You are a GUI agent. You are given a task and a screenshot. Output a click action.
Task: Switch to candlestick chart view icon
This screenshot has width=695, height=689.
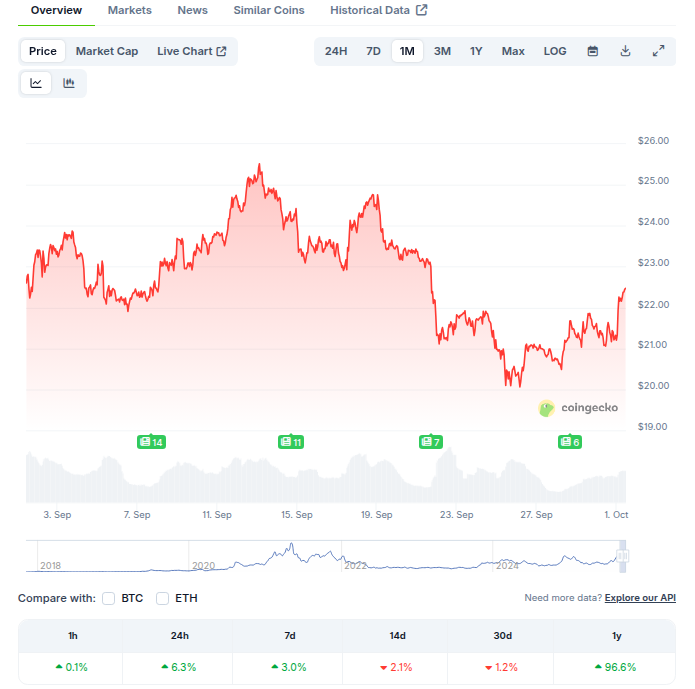coord(69,83)
